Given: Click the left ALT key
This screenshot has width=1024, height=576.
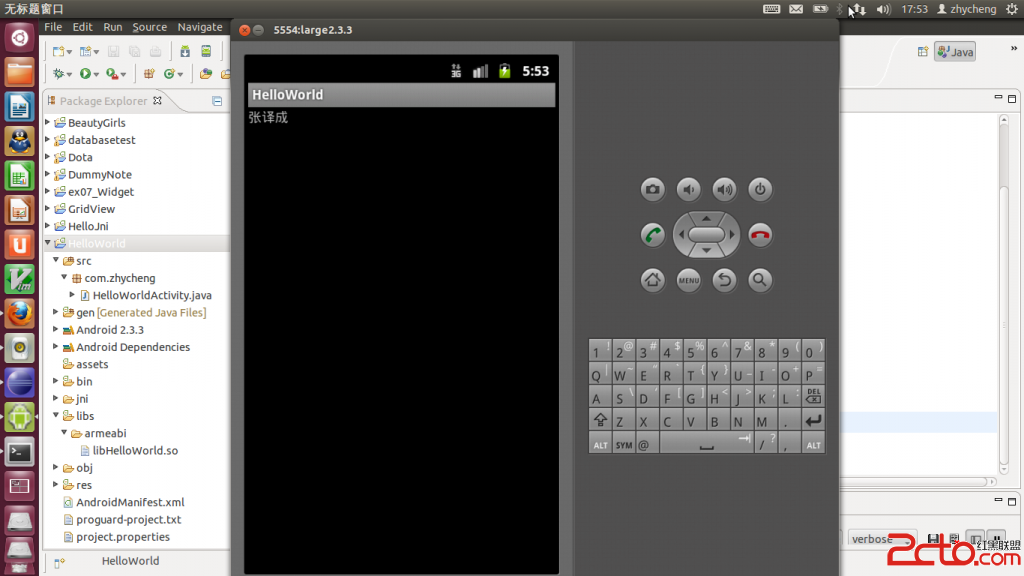Looking at the screenshot, I should pos(600,444).
